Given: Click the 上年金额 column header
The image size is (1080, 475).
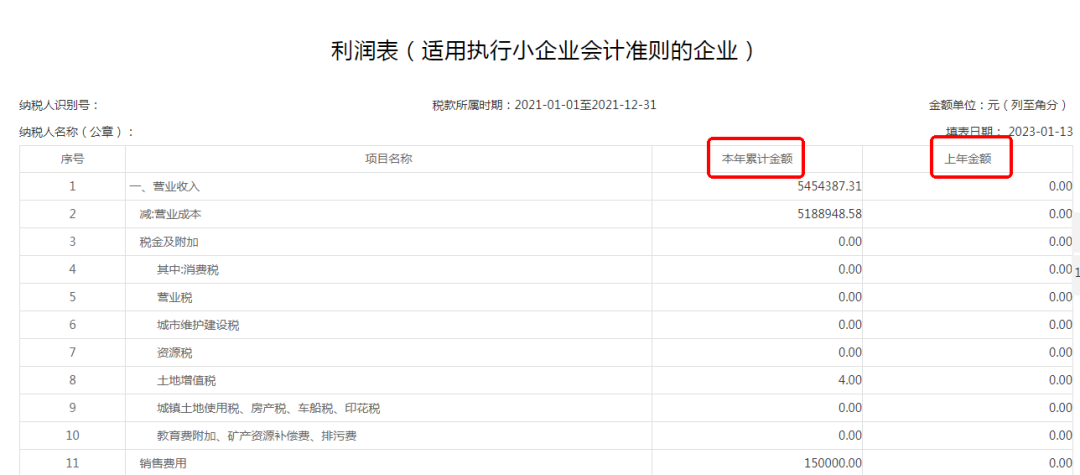Looking at the screenshot, I should coord(968,158).
